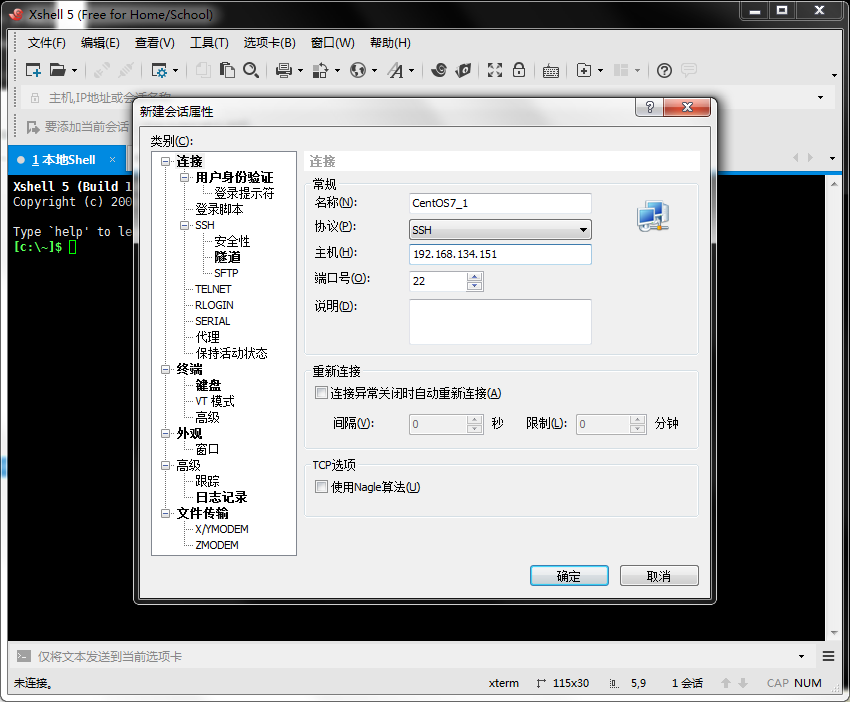Image resolution: width=850 pixels, height=702 pixels.
Task: Click the 取消 button
Action: tap(659, 576)
